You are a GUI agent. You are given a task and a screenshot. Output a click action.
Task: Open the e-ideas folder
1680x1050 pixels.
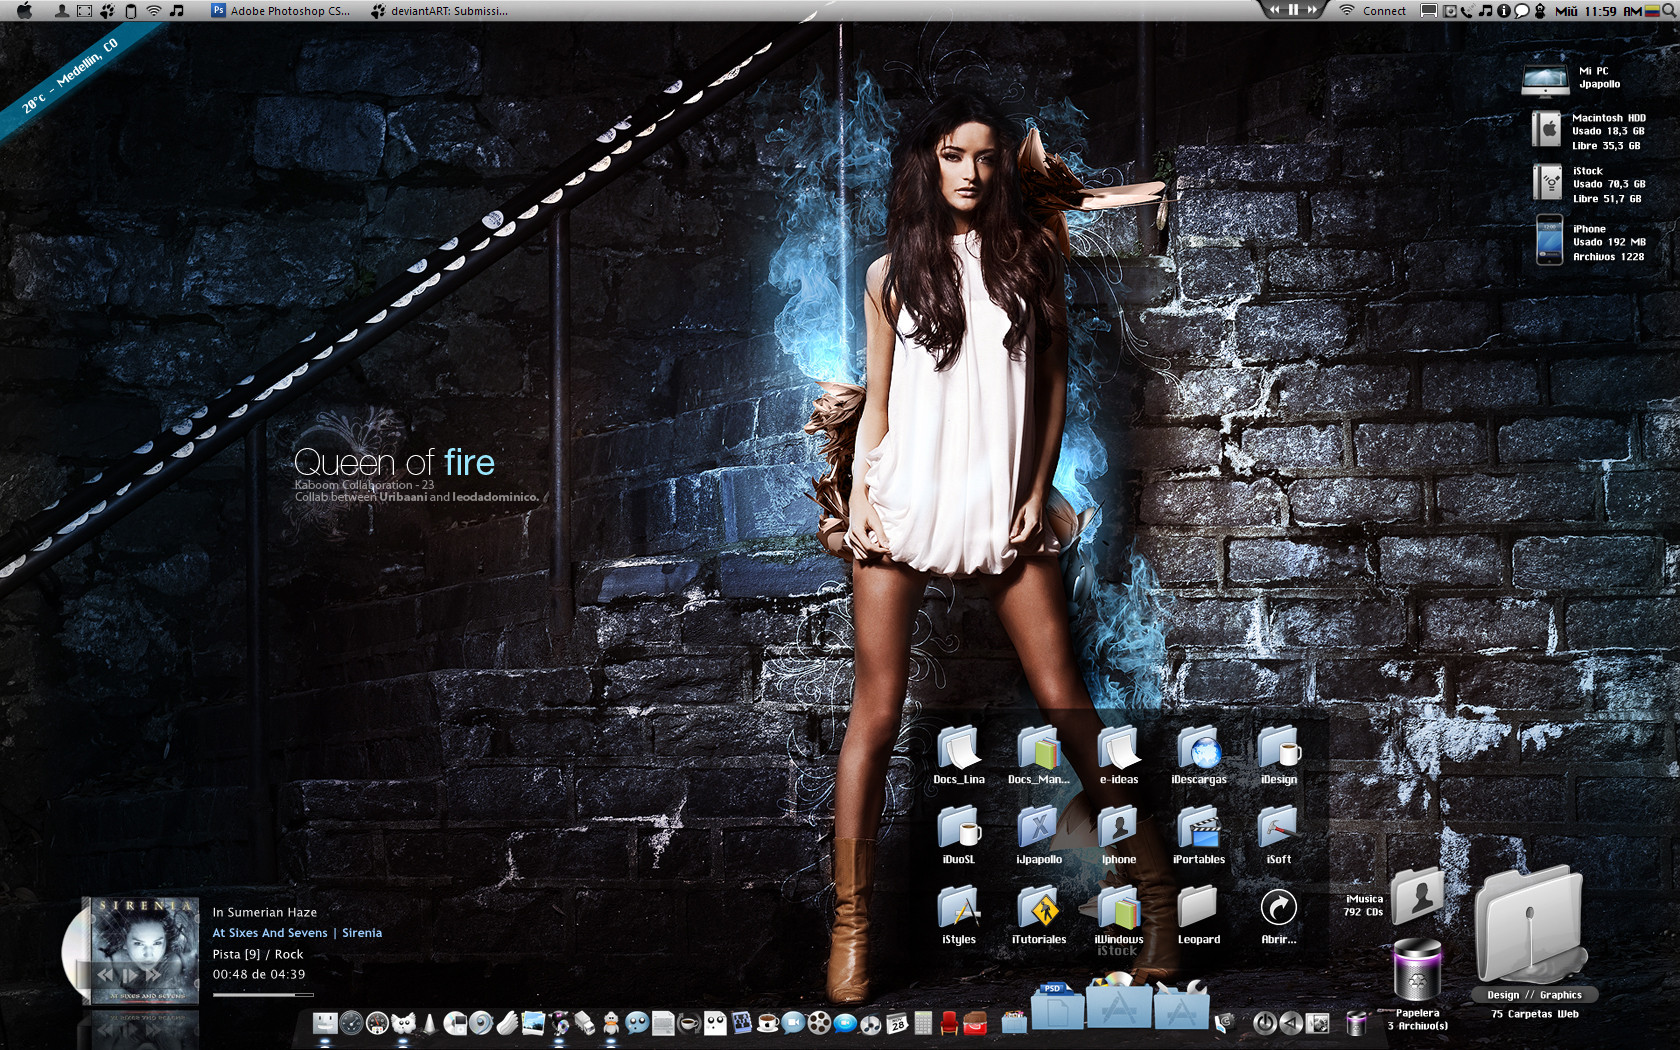[1118, 748]
